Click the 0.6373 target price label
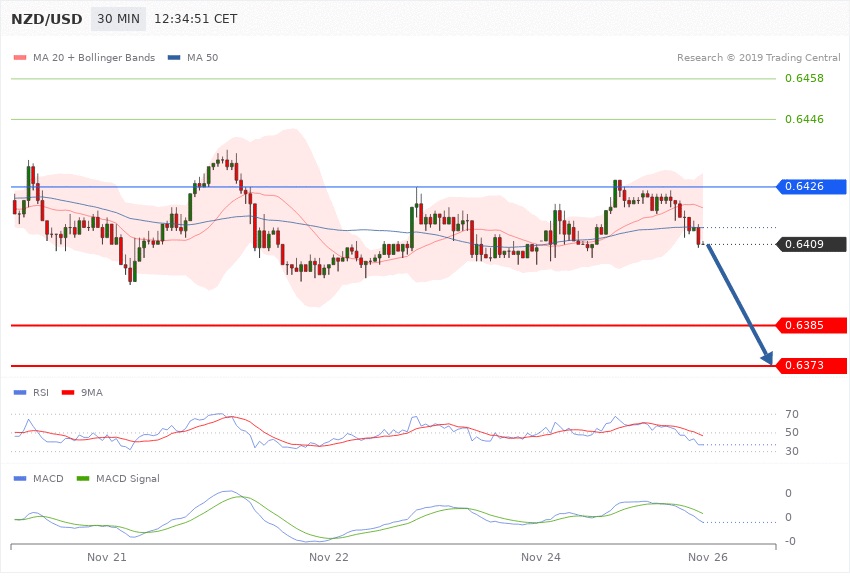 pyautogui.click(x=811, y=366)
